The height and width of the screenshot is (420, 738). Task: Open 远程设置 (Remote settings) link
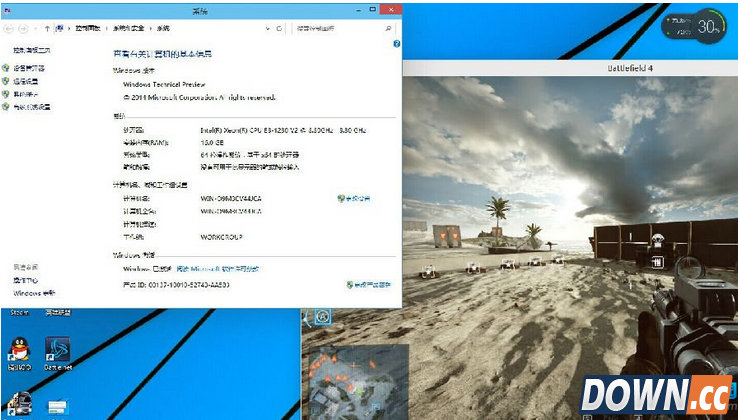(x=25, y=81)
